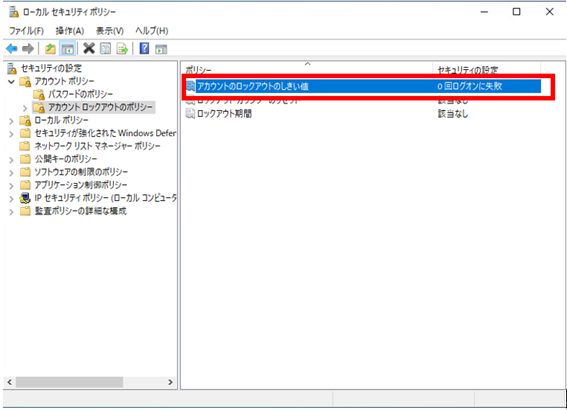Expand the 公開キーのポリシー tree node
Viewport: 567px width, 410px height.
[x=11, y=160]
